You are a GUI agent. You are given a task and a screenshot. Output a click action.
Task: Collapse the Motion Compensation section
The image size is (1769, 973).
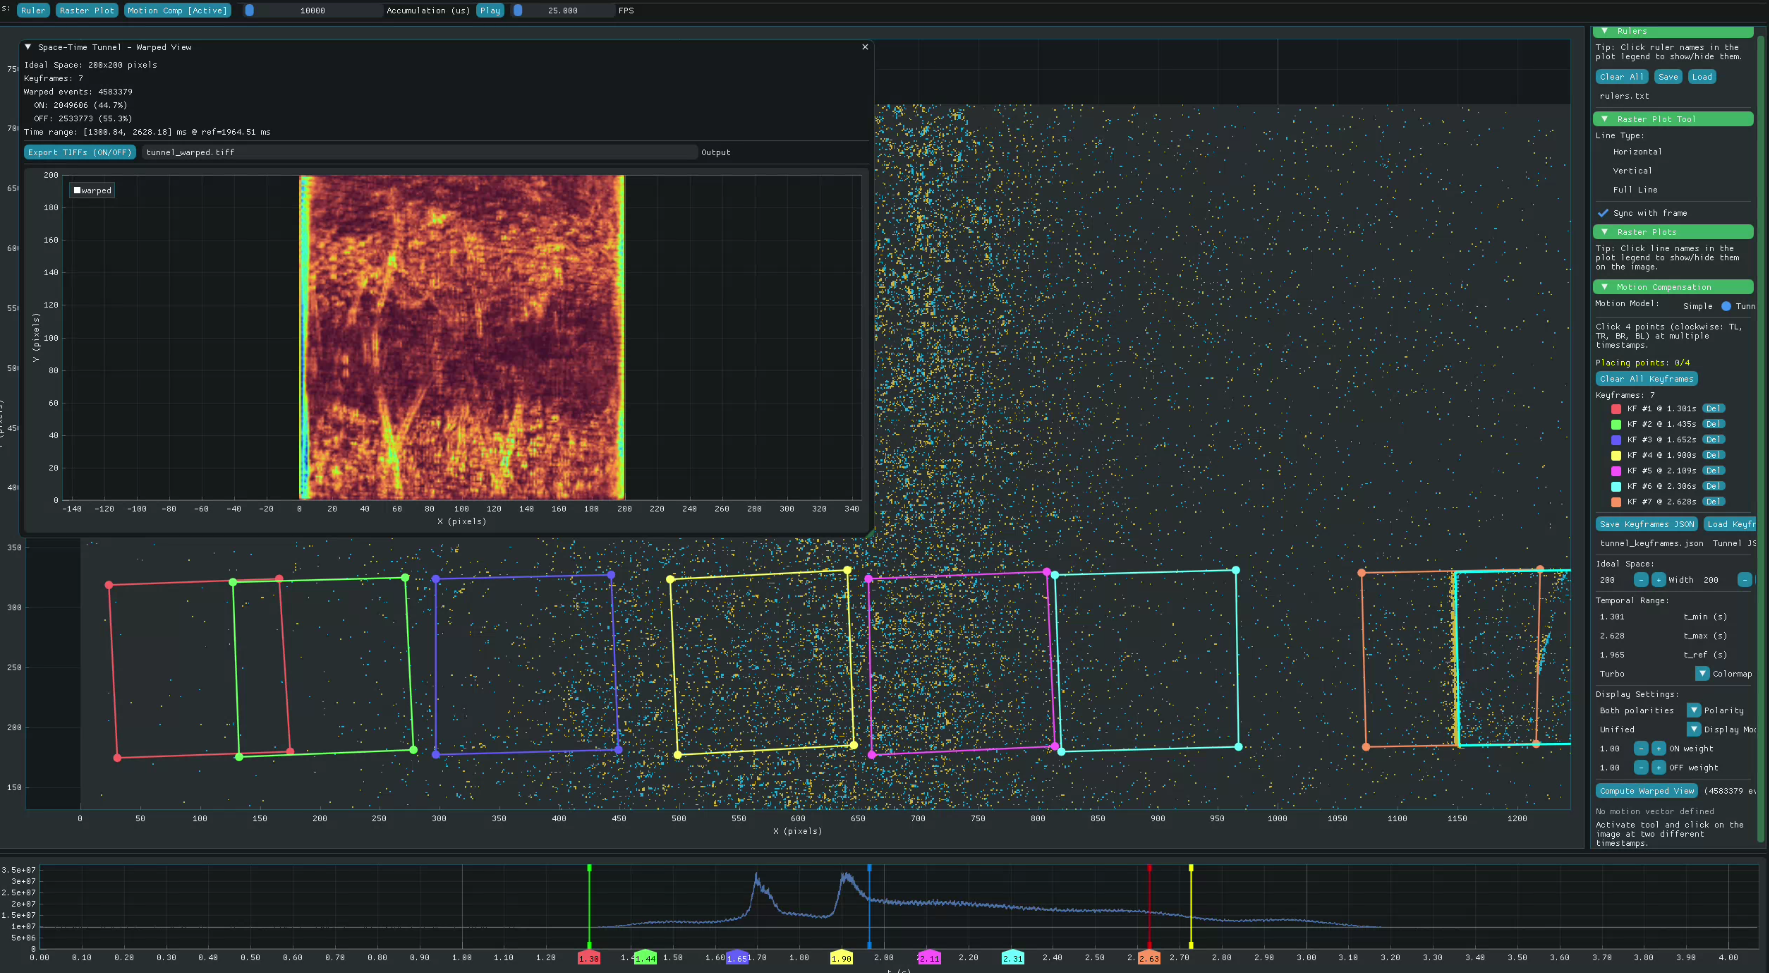coord(1673,287)
